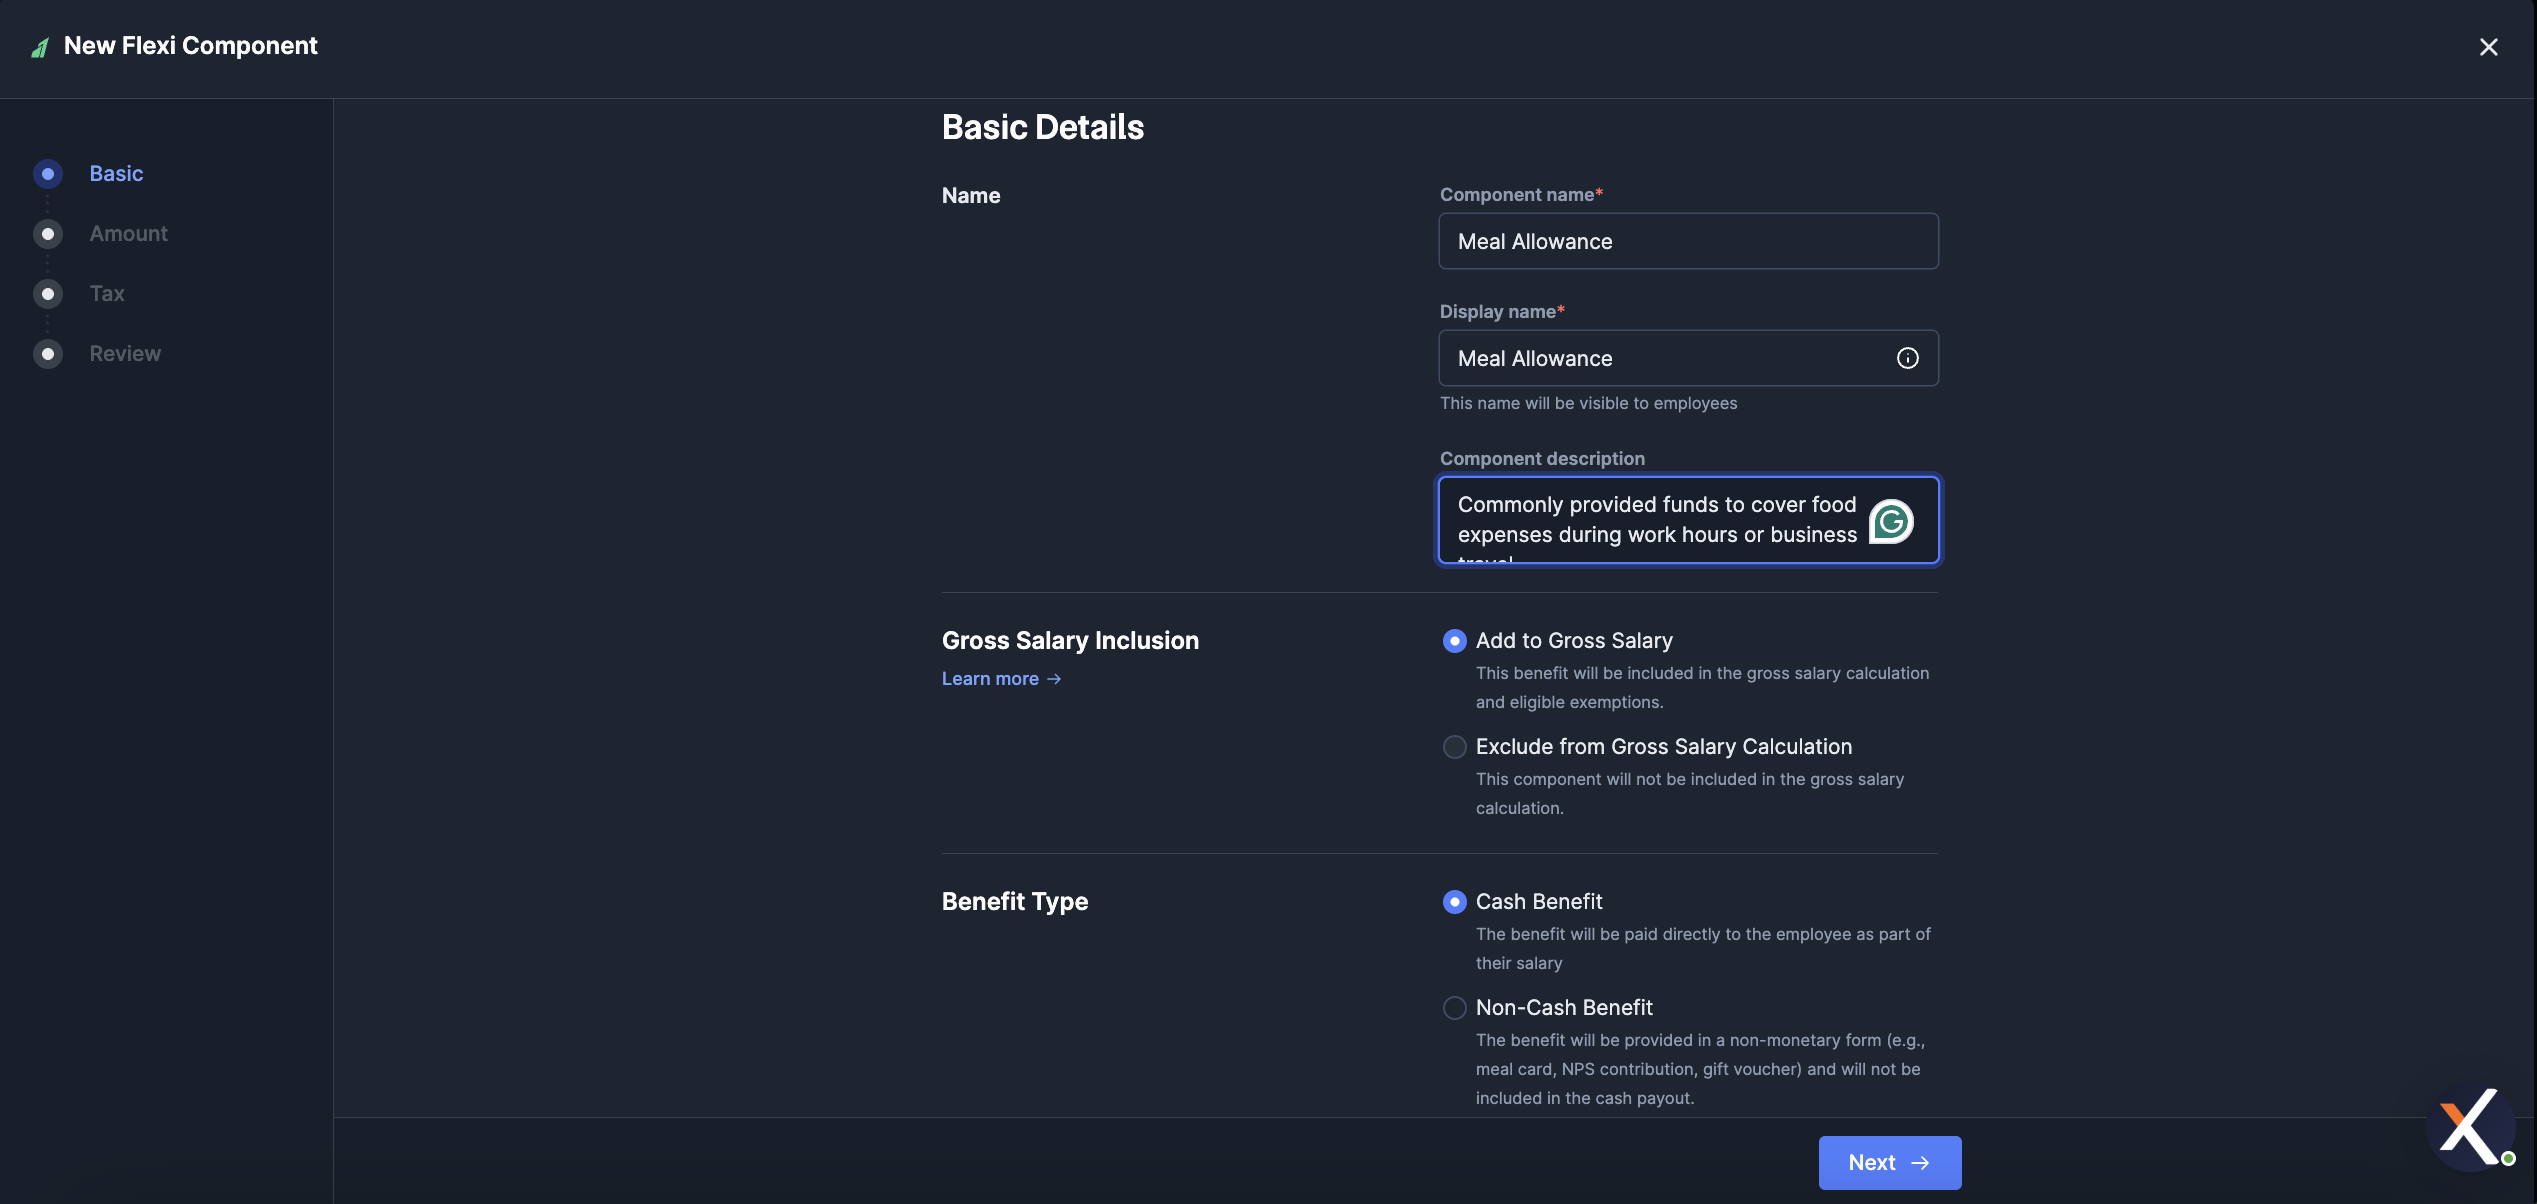
Task: Go to the Review step
Action: click(x=125, y=354)
